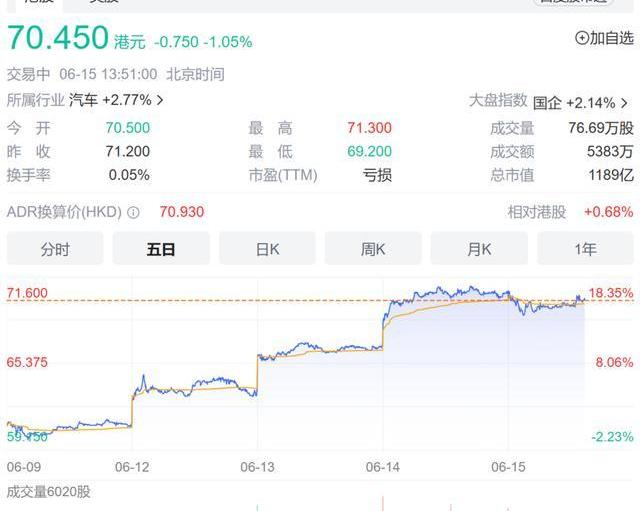Click the 06-12 date marker on chart
640x511 pixels.
pyautogui.click(x=133, y=467)
